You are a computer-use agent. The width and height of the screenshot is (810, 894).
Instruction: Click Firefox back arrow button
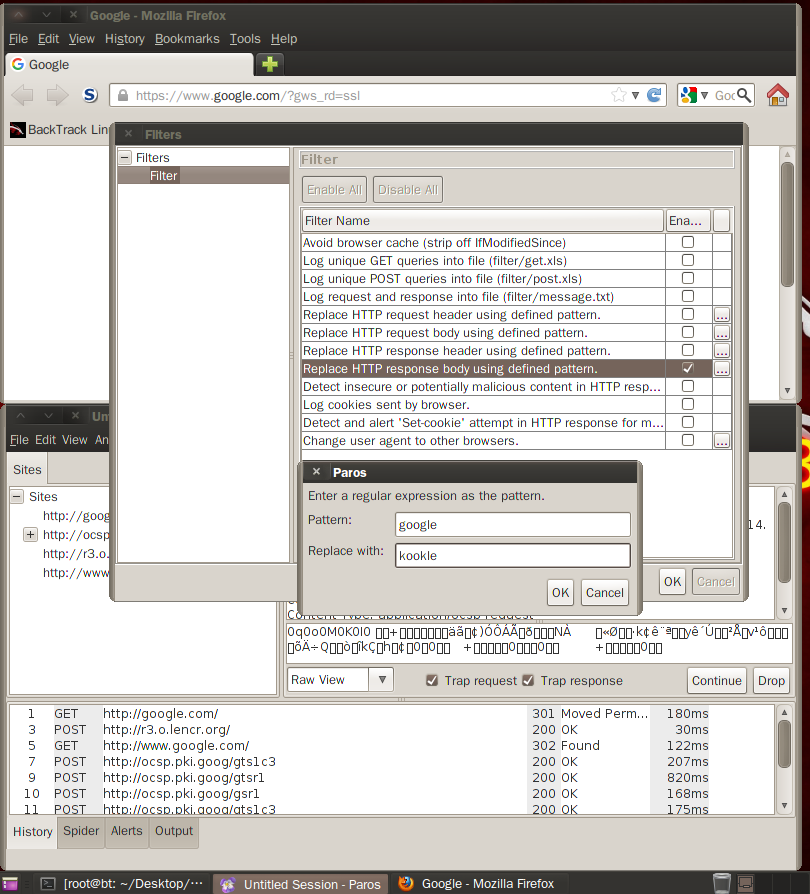pos(22,95)
